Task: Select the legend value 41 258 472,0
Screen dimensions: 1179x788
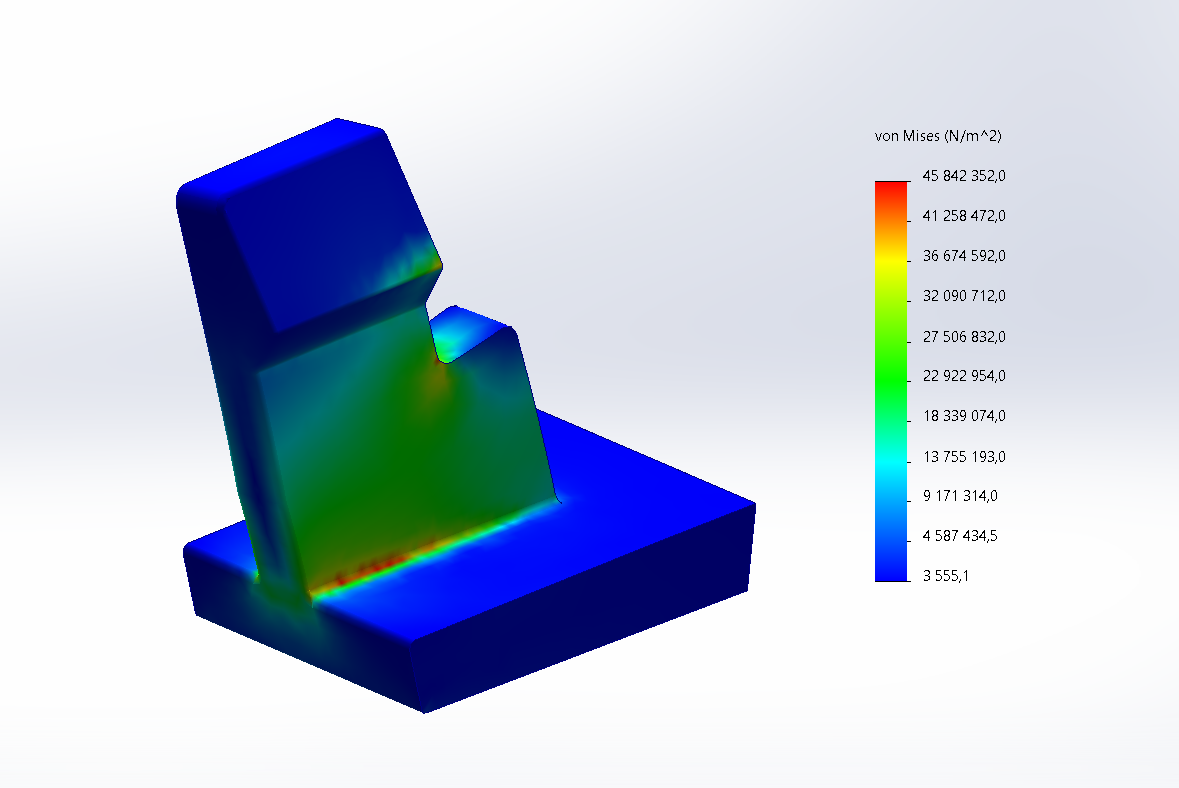Action: (964, 216)
